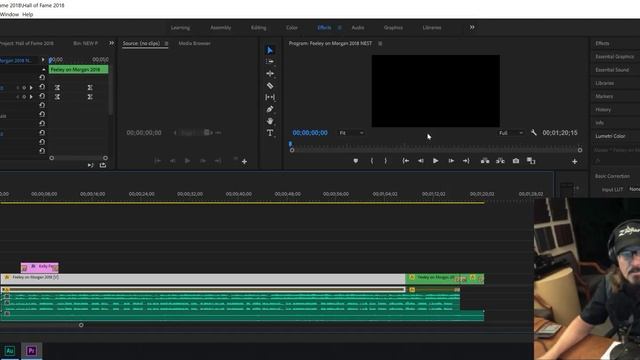Screen dimensions: 640x360
Task: Open the Lumetri Color panel
Action: point(610,136)
